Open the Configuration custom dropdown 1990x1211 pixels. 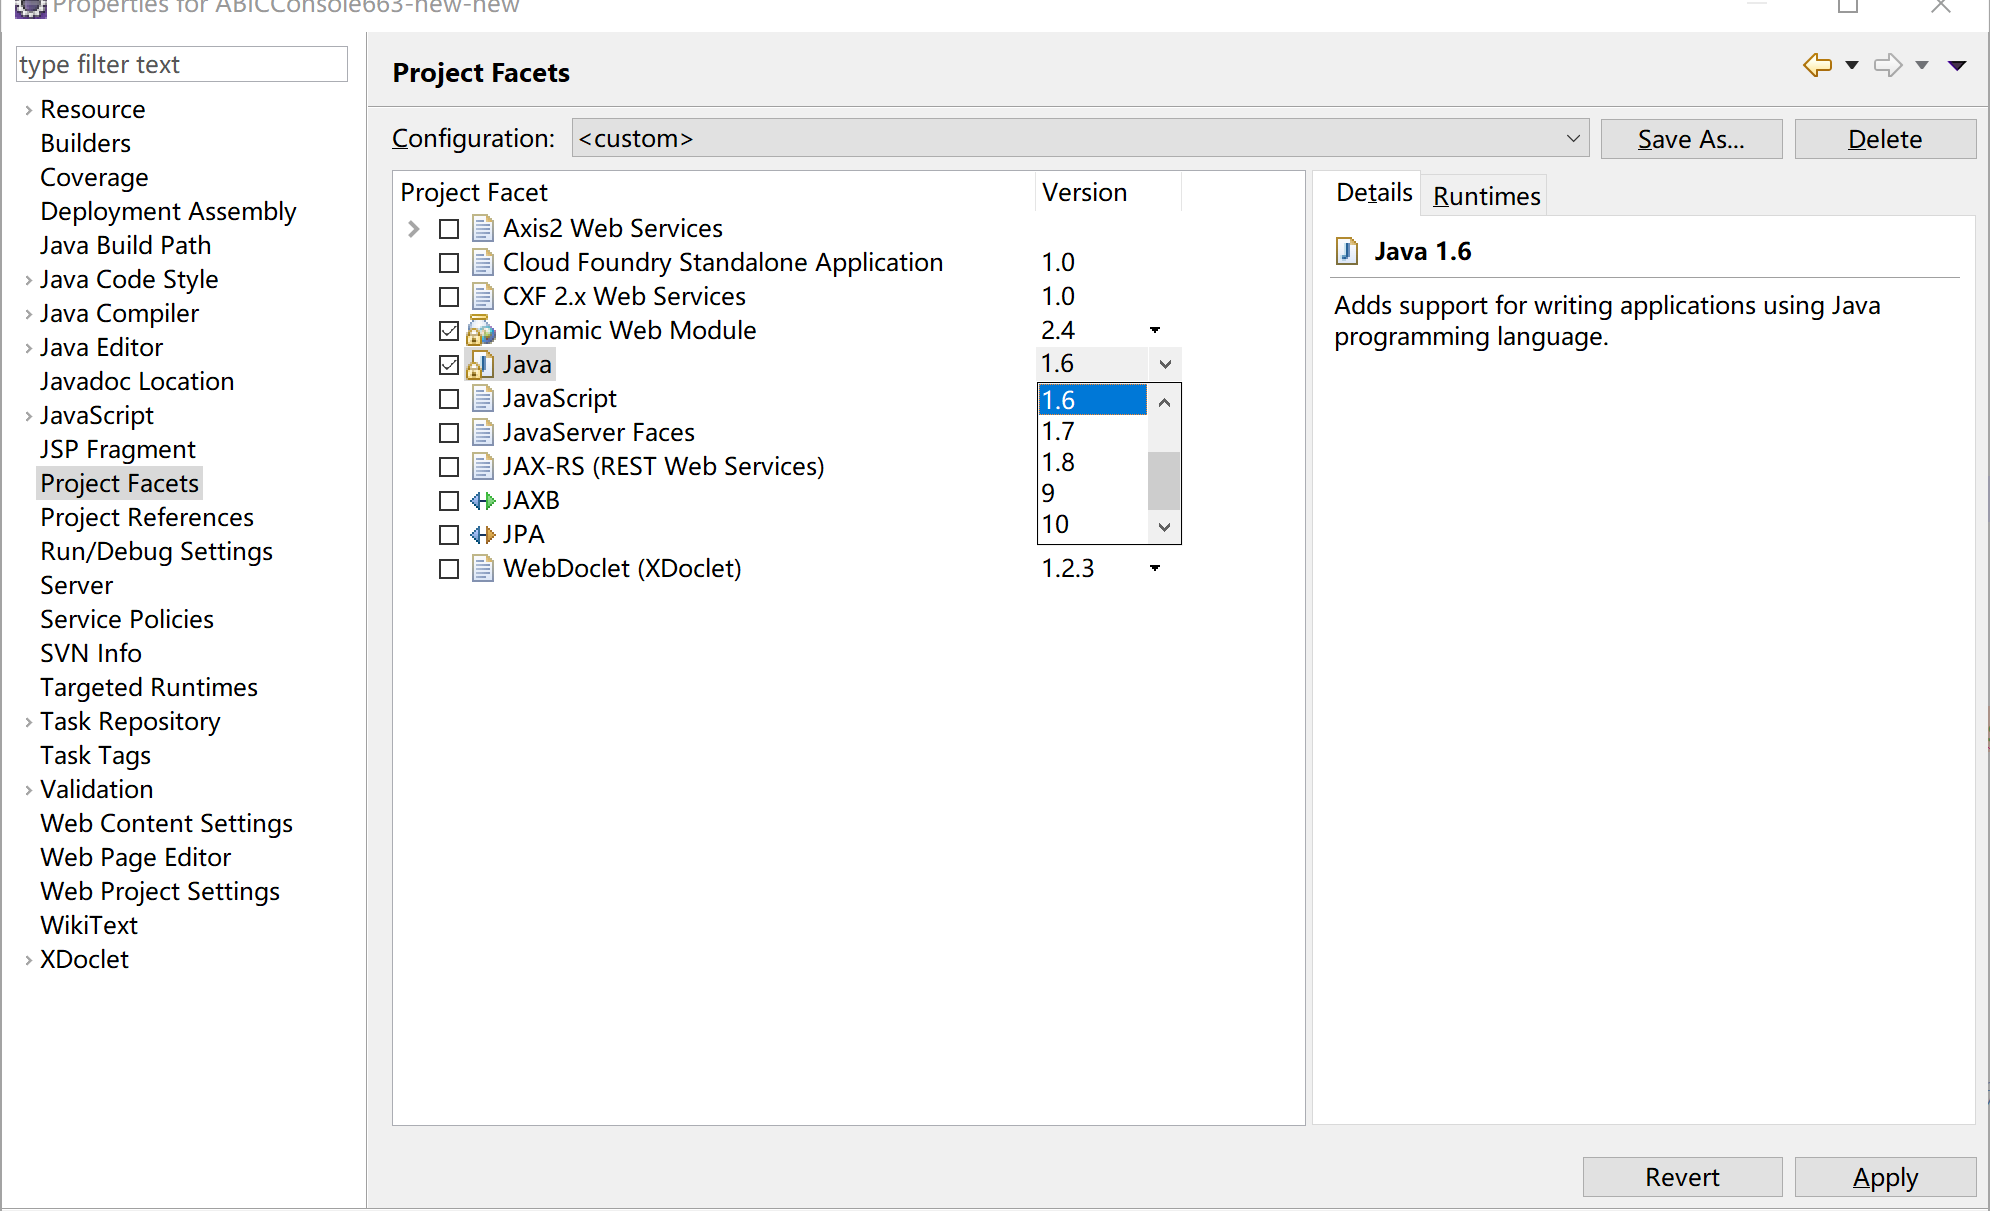tap(1079, 138)
